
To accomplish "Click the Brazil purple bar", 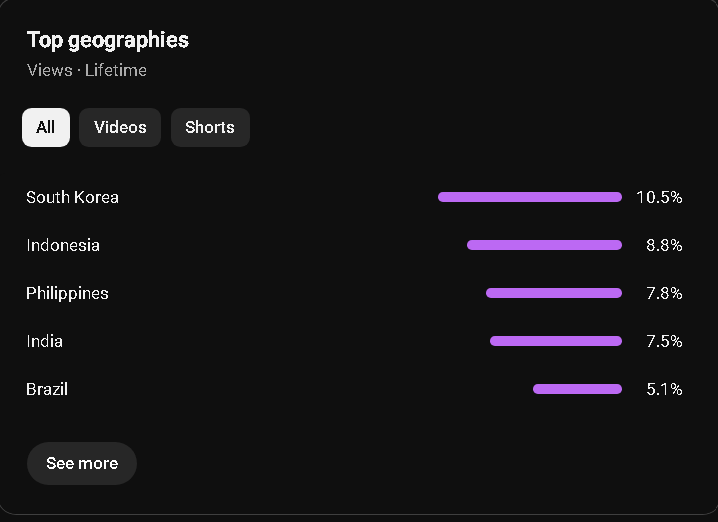I will [577, 389].
